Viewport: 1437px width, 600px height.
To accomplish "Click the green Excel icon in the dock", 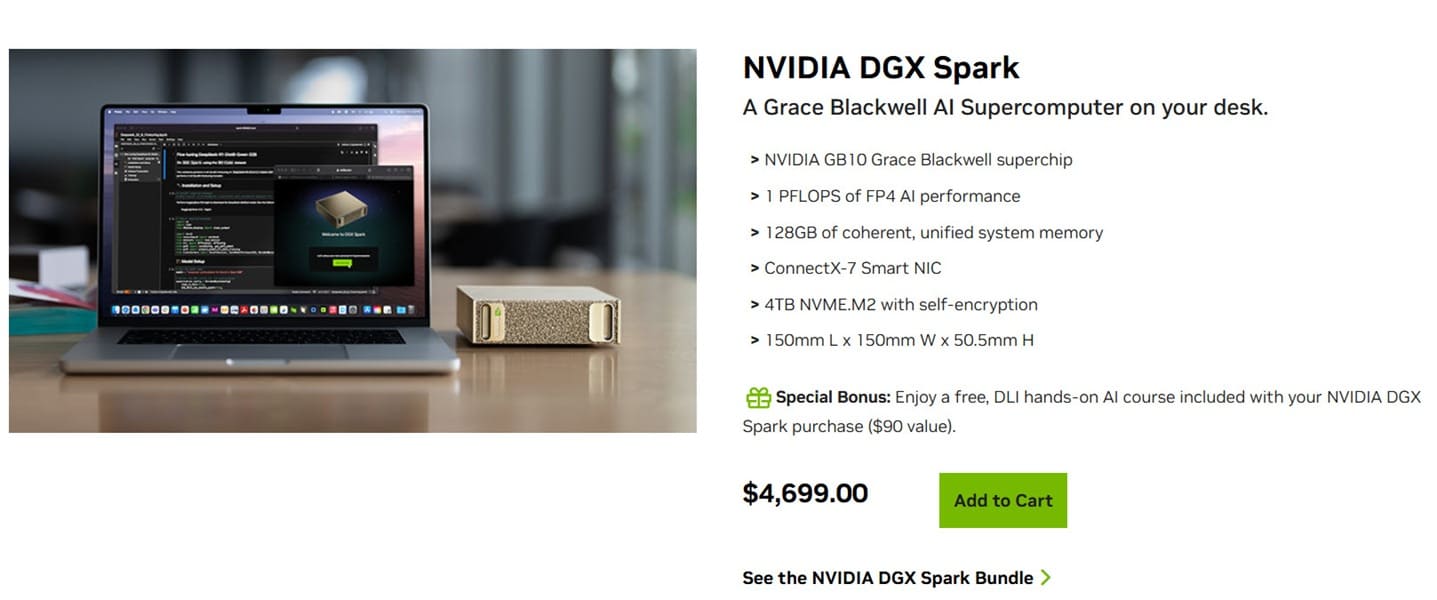I will (322, 310).
